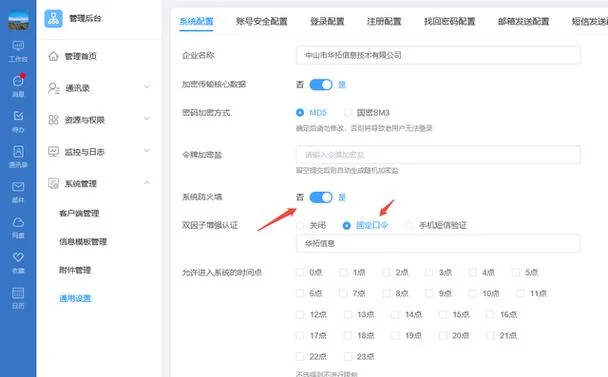Click the monitor icon beside 监控与日志
This screenshot has height=377, width=608.
(54, 151)
